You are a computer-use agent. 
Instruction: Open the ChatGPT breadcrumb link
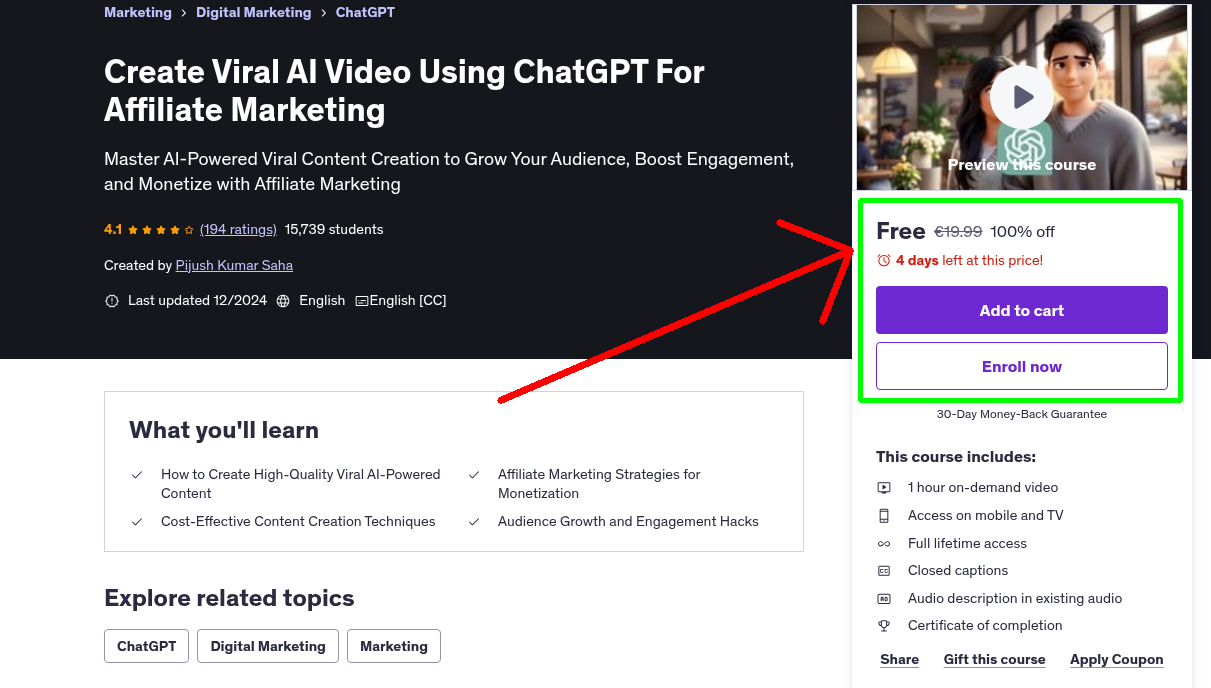tap(365, 13)
